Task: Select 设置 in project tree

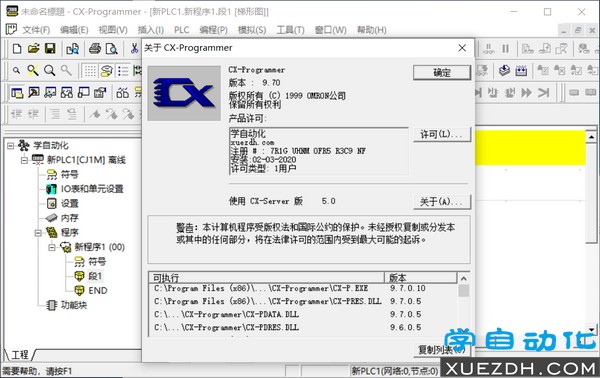Action: click(70, 203)
